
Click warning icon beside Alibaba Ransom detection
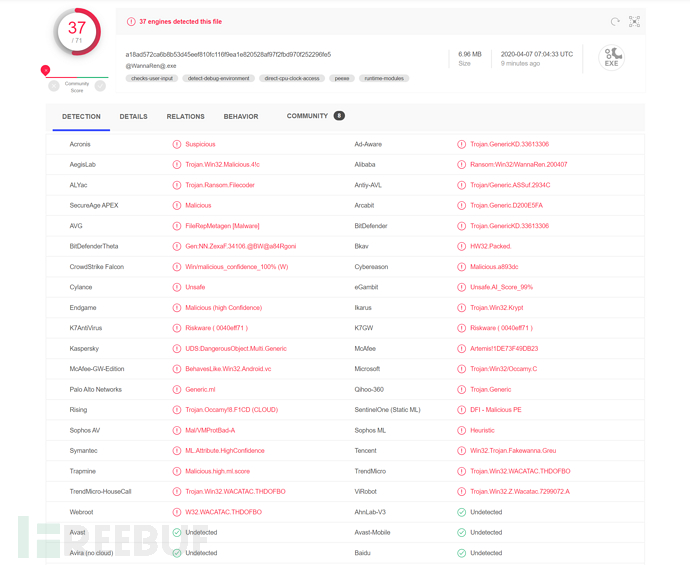click(461, 165)
